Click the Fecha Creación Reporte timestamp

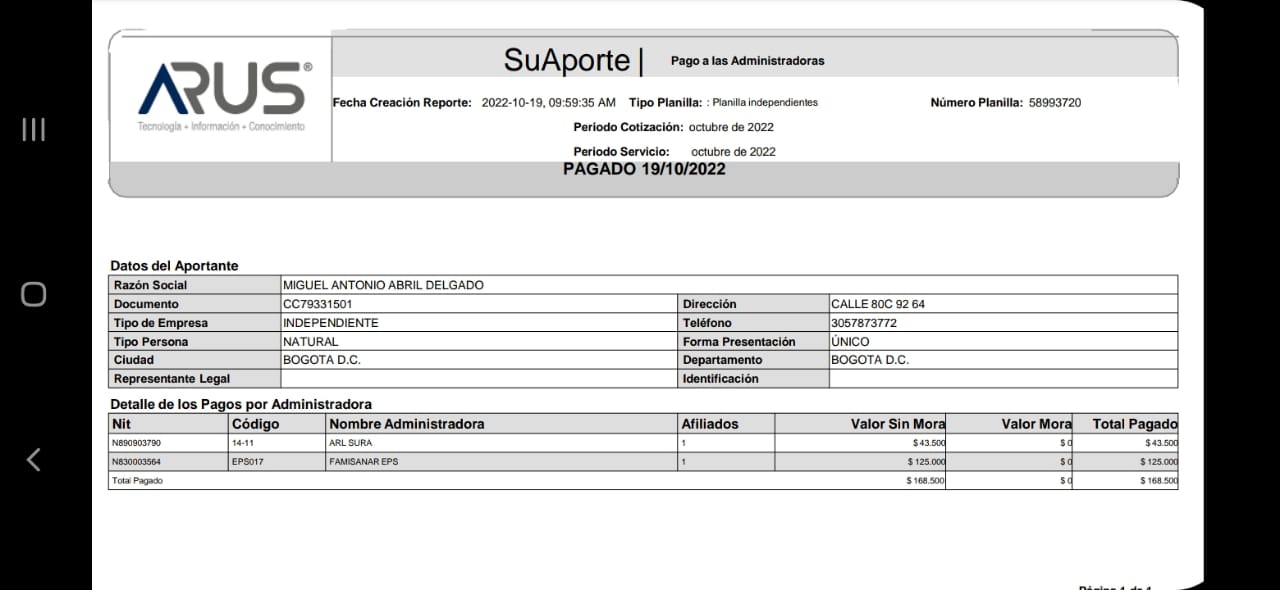548,102
